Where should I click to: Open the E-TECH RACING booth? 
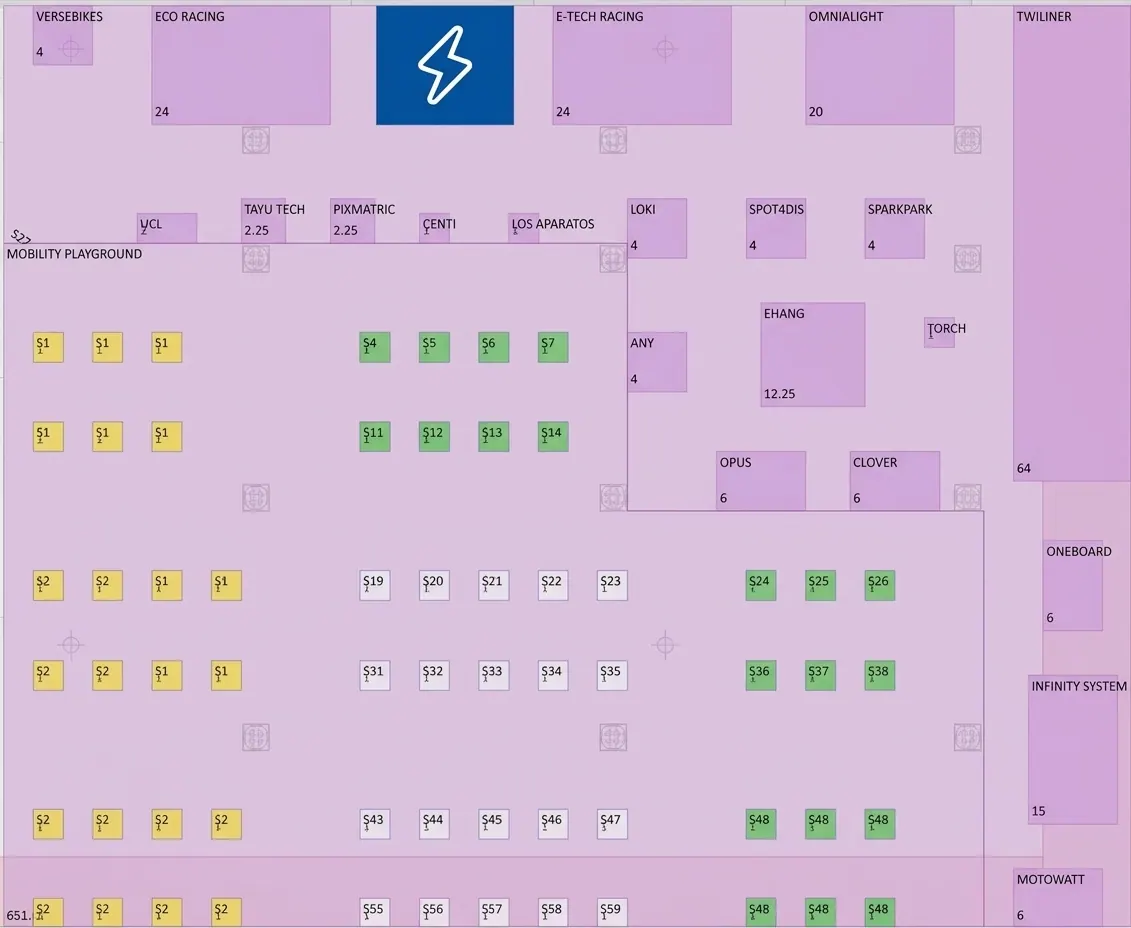(642, 65)
